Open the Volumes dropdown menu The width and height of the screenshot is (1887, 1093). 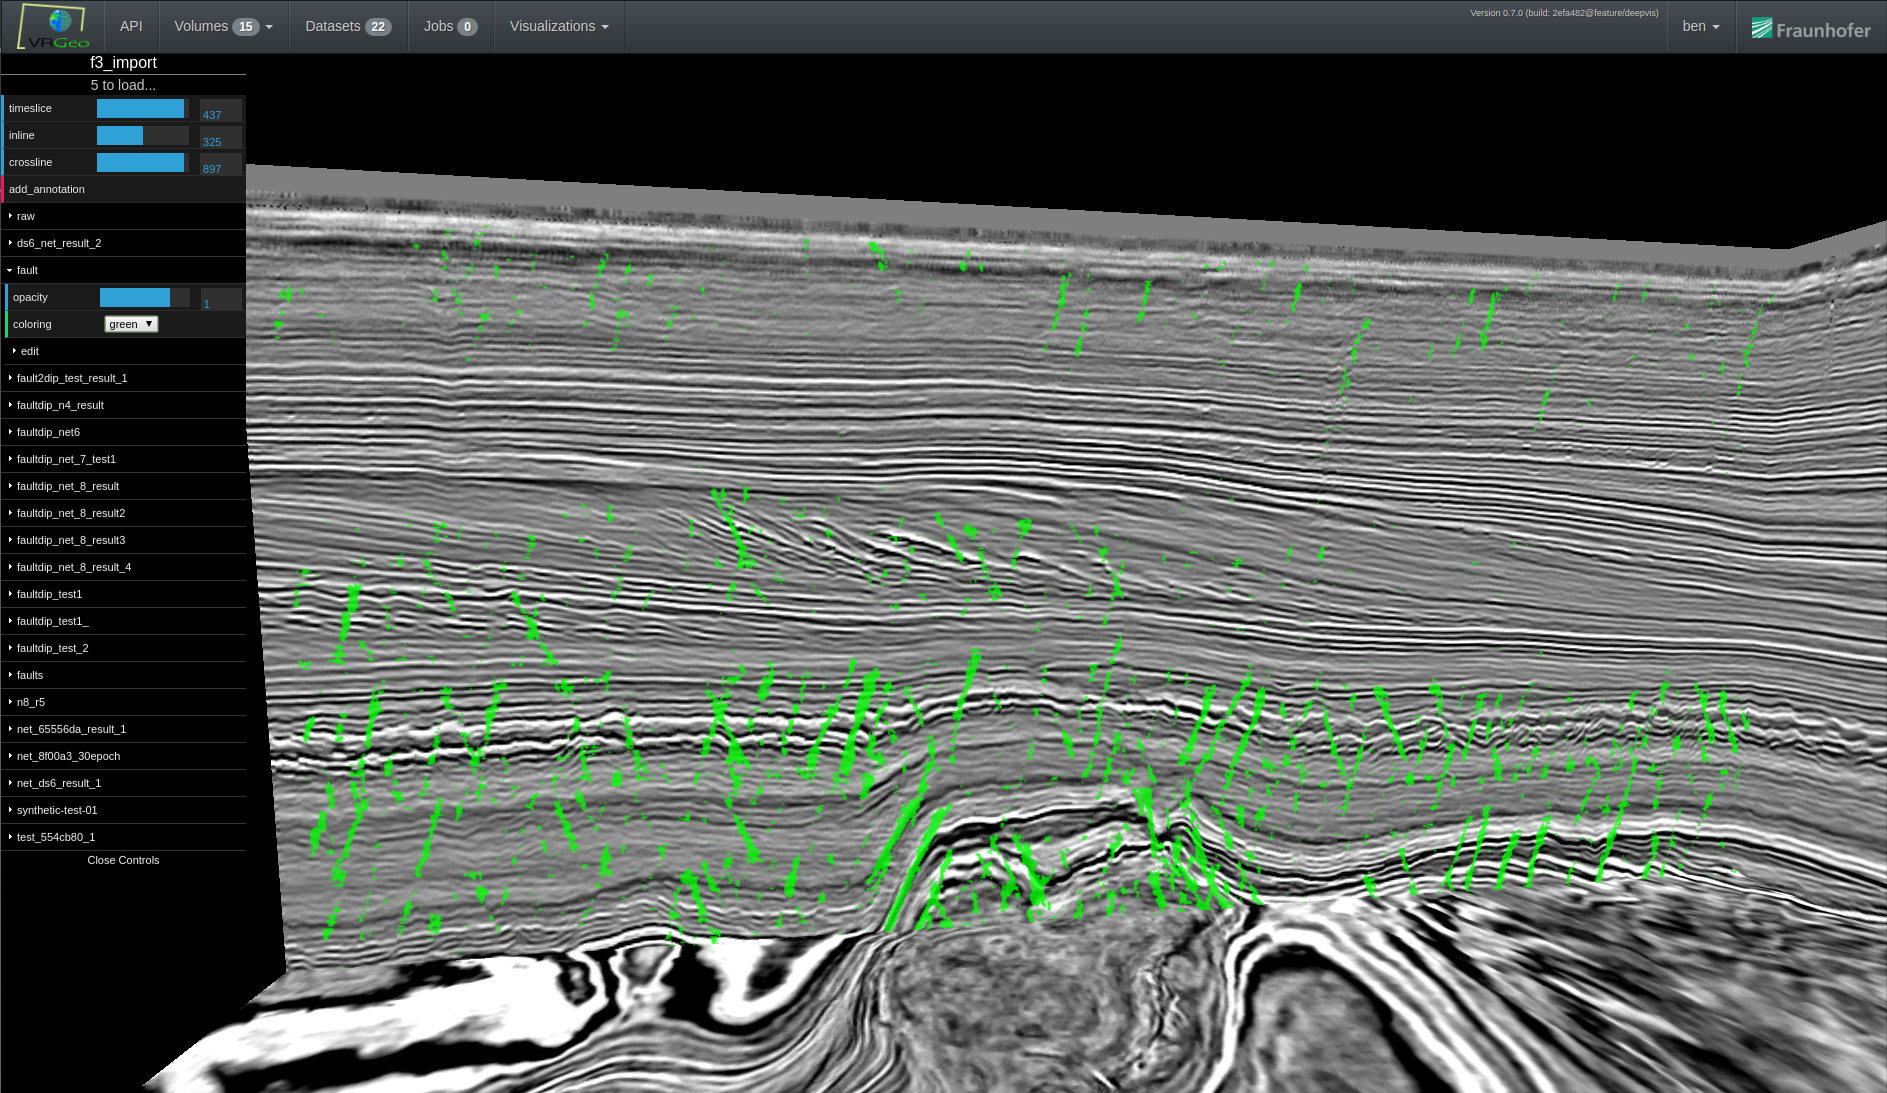[223, 26]
